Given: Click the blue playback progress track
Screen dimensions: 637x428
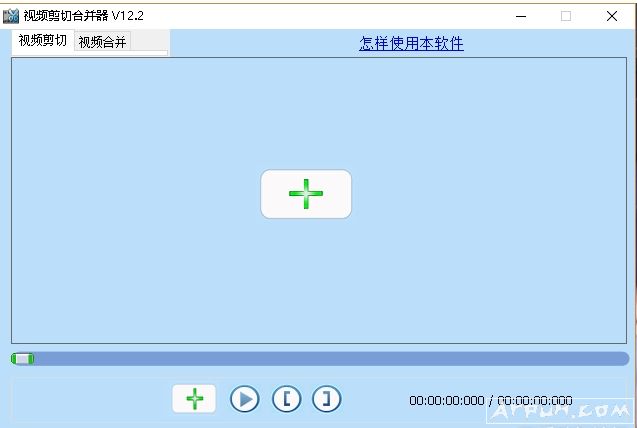Looking at the screenshot, I should 320,359.
